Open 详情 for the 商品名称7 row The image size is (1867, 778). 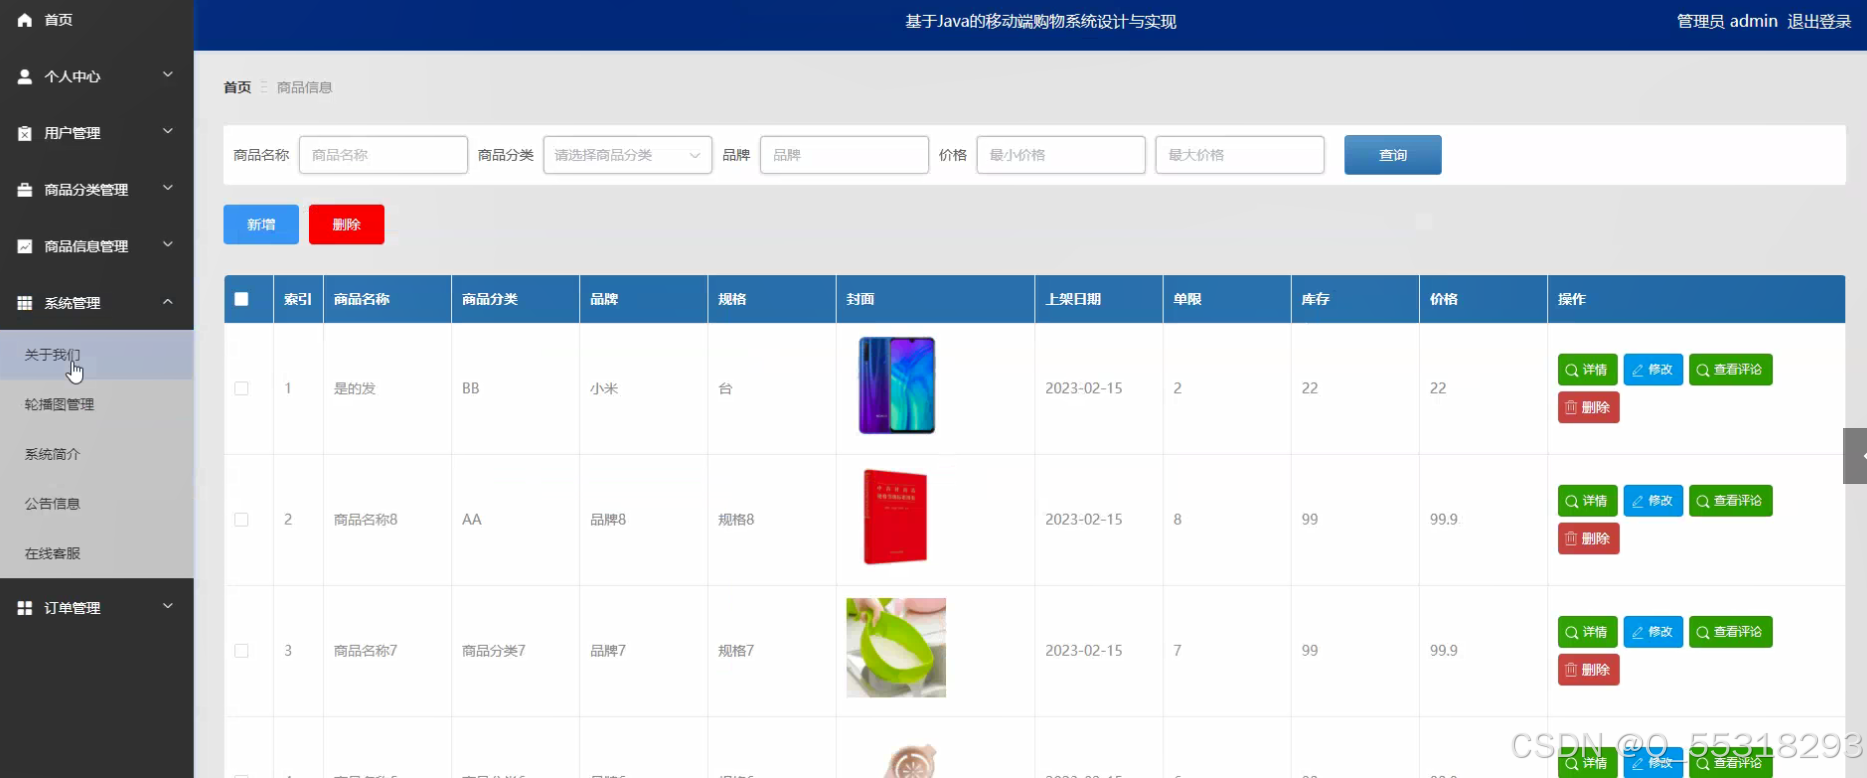click(x=1587, y=632)
